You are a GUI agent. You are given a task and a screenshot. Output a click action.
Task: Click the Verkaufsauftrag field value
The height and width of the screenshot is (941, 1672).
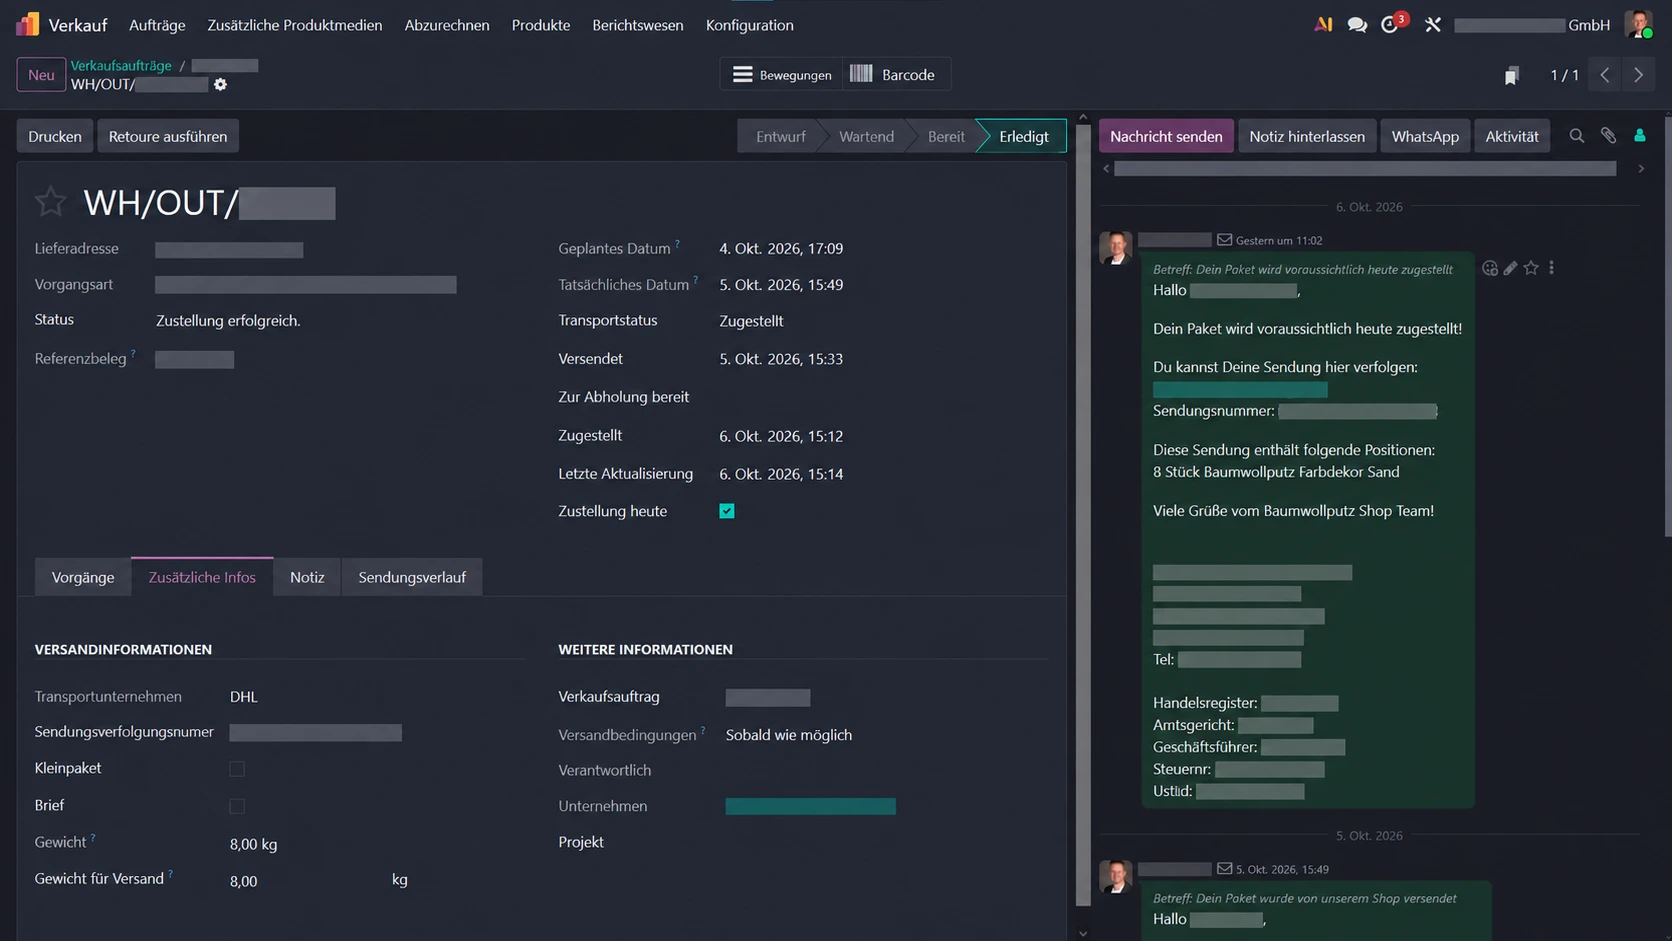tap(768, 697)
